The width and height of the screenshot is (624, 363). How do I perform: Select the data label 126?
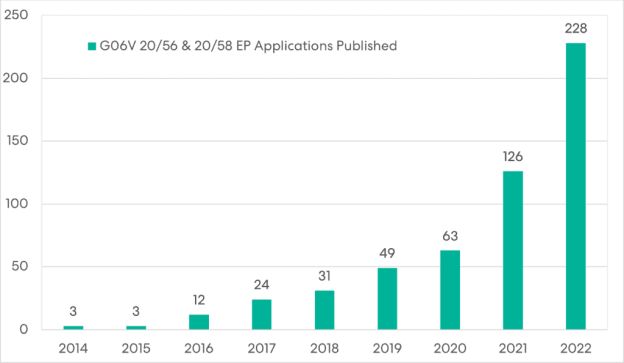[x=513, y=156]
